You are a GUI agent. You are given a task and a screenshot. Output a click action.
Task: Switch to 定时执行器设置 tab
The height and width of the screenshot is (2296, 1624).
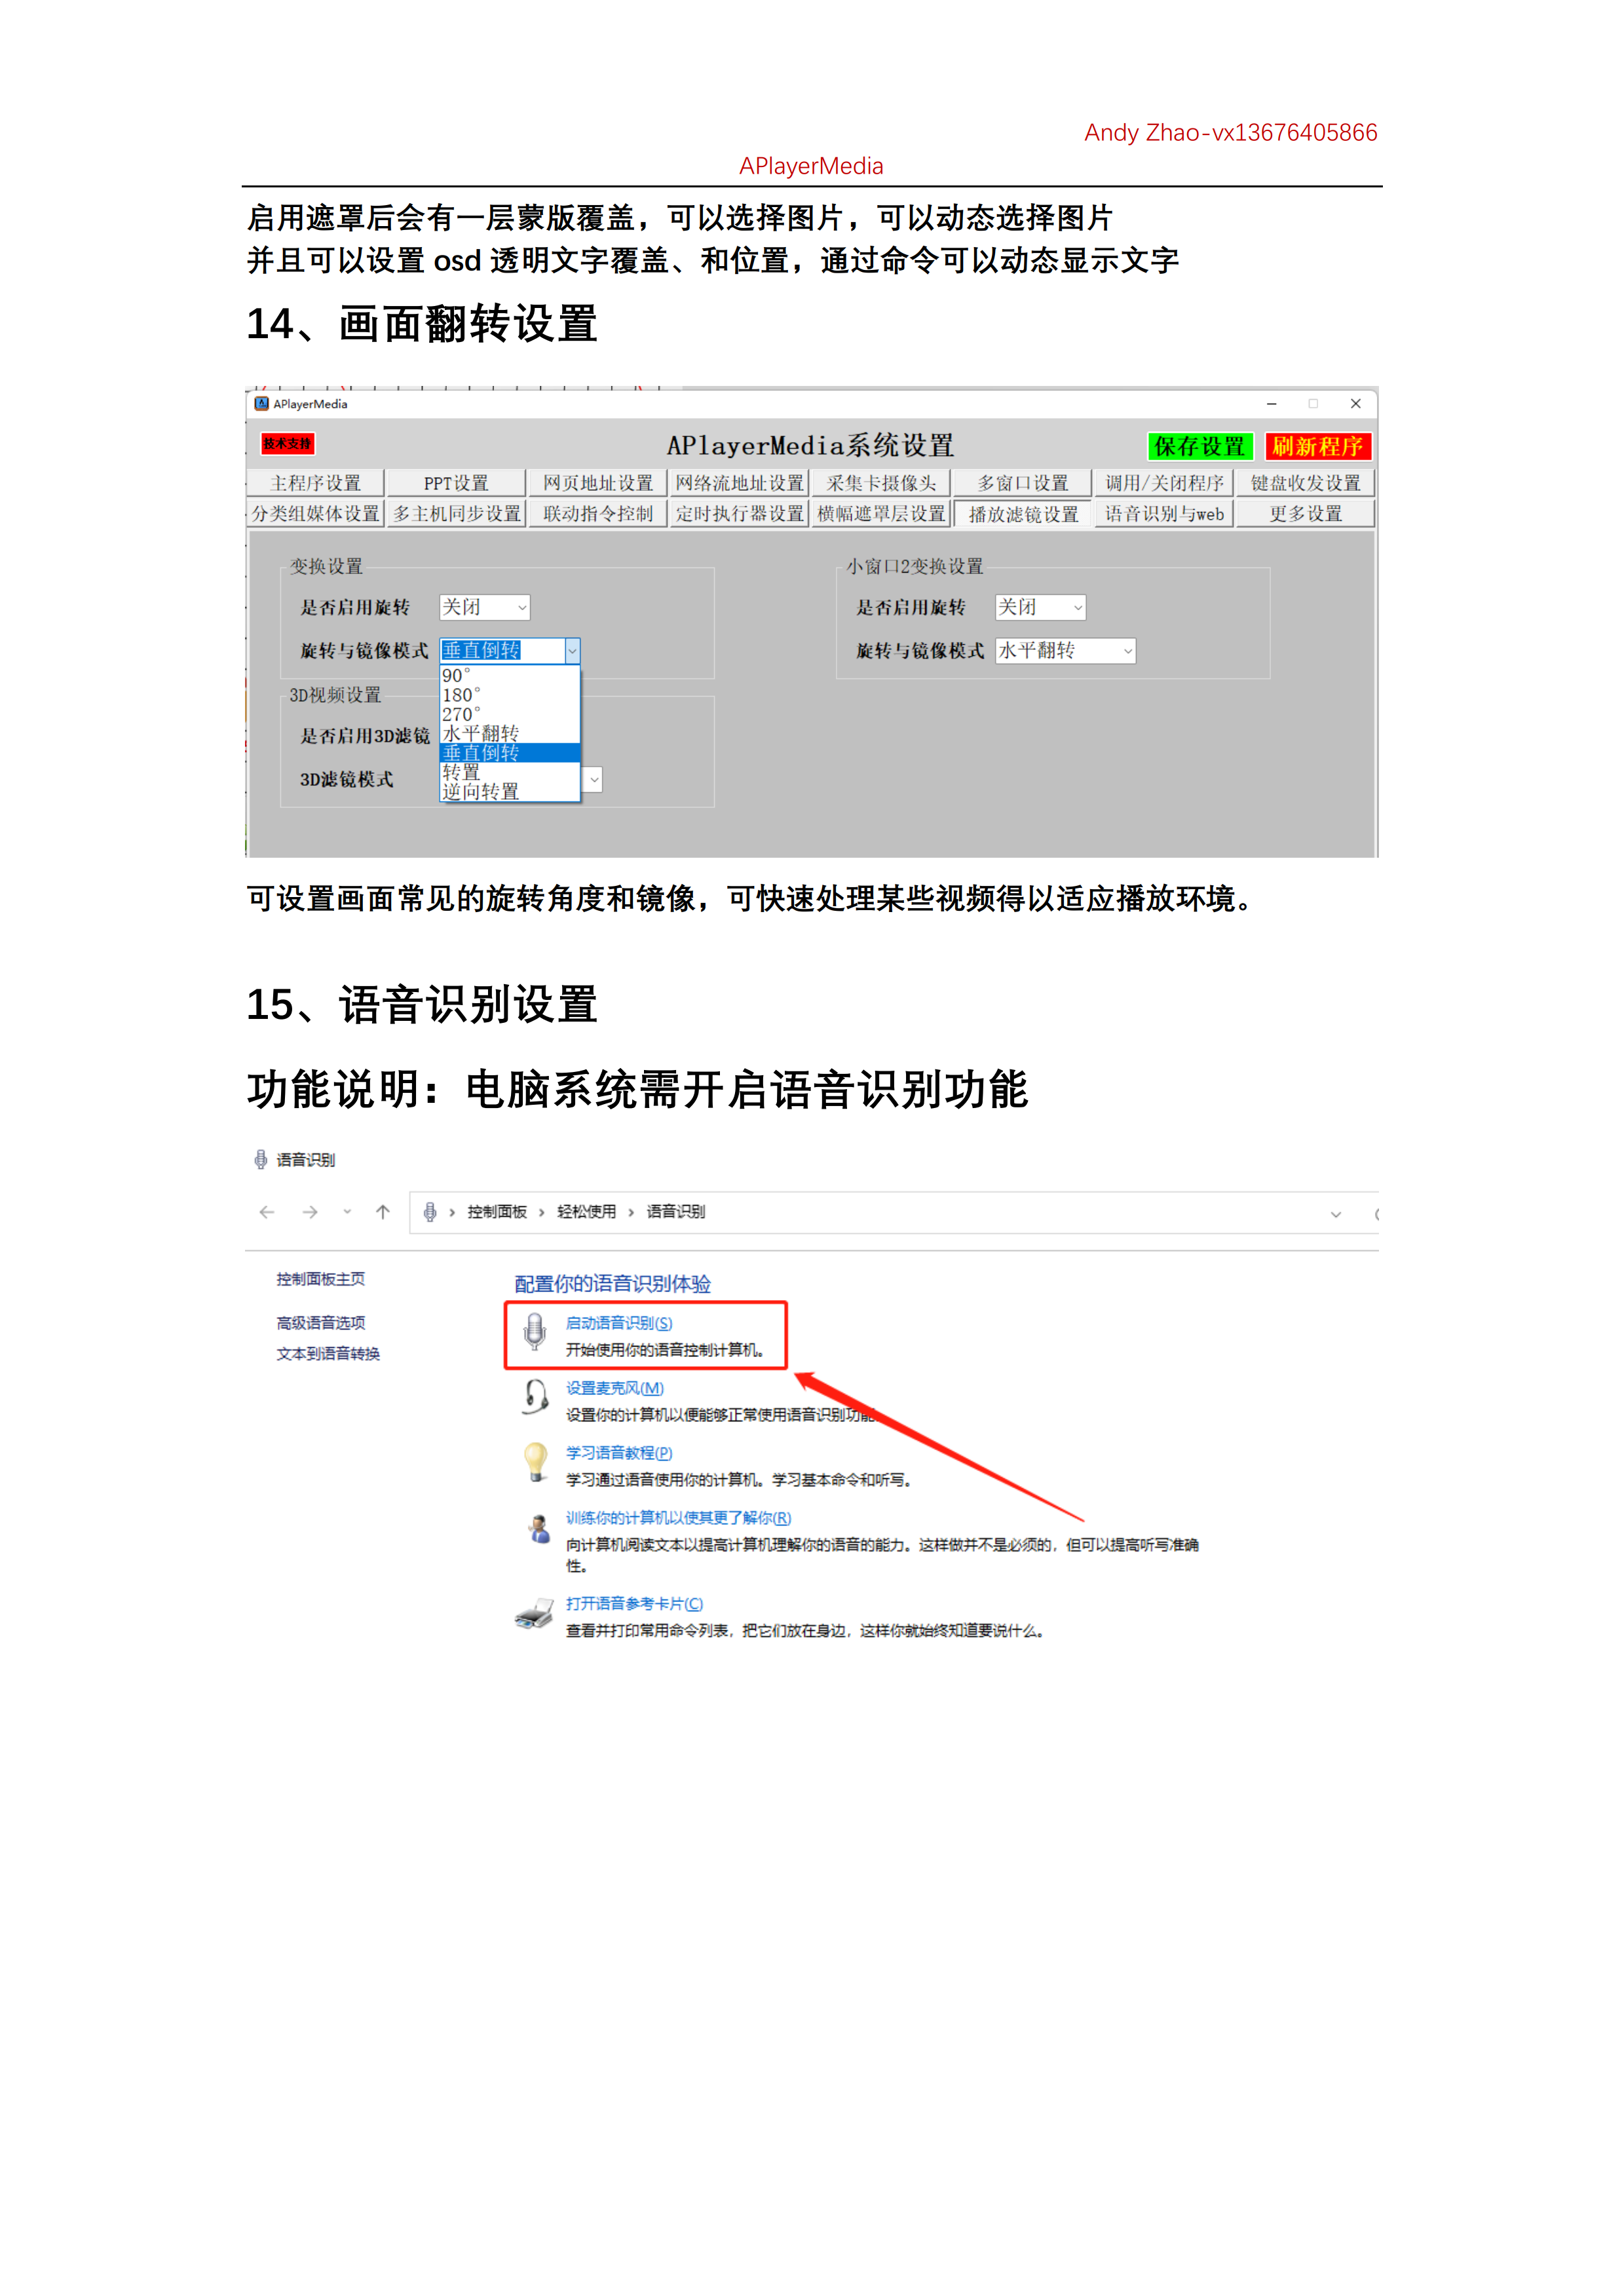point(739,514)
